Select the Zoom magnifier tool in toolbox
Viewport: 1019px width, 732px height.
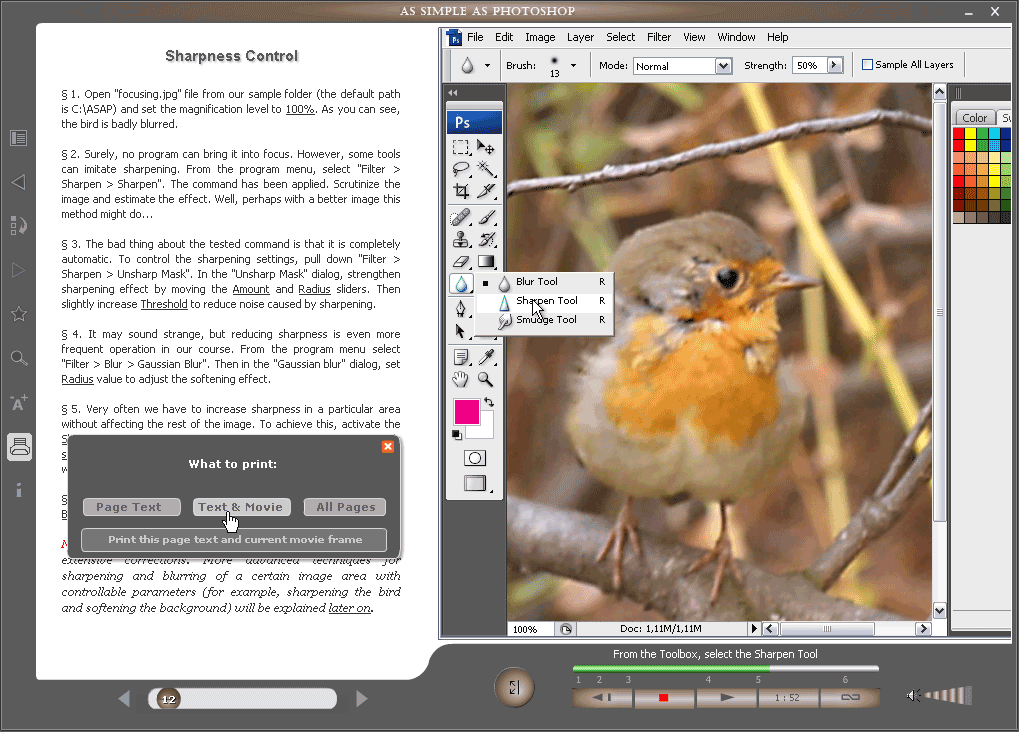pos(485,379)
